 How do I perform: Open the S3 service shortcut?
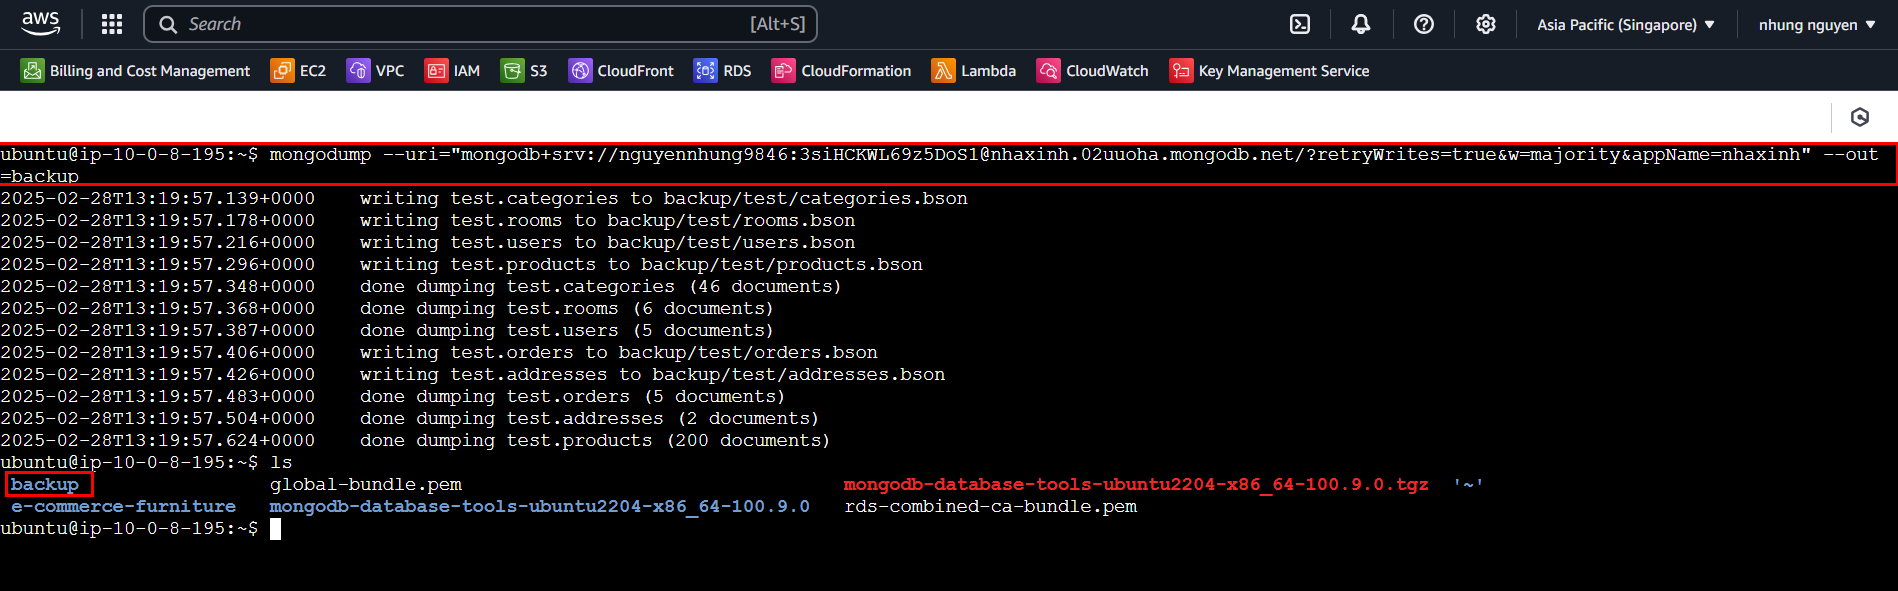tap(524, 71)
